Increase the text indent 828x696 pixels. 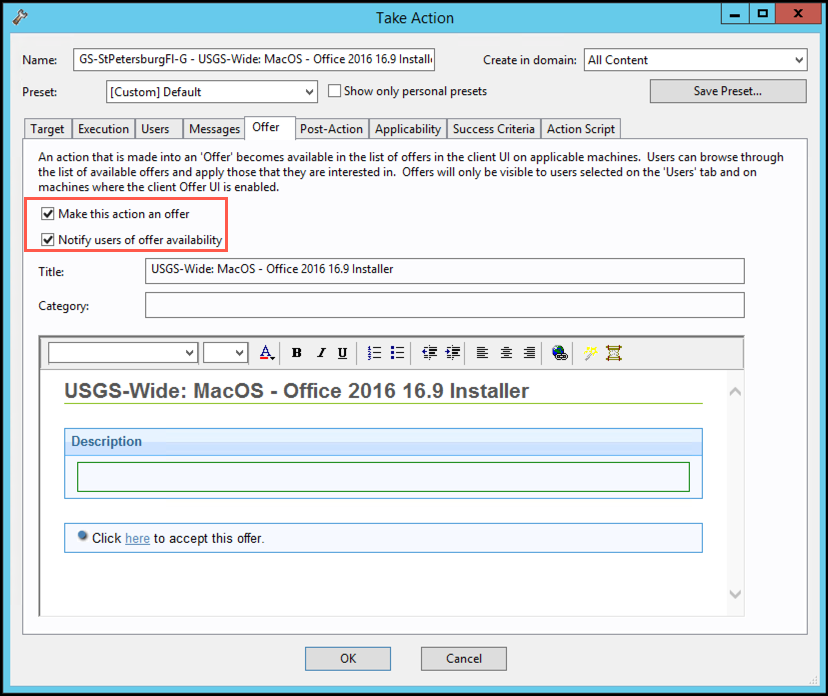coord(453,353)
